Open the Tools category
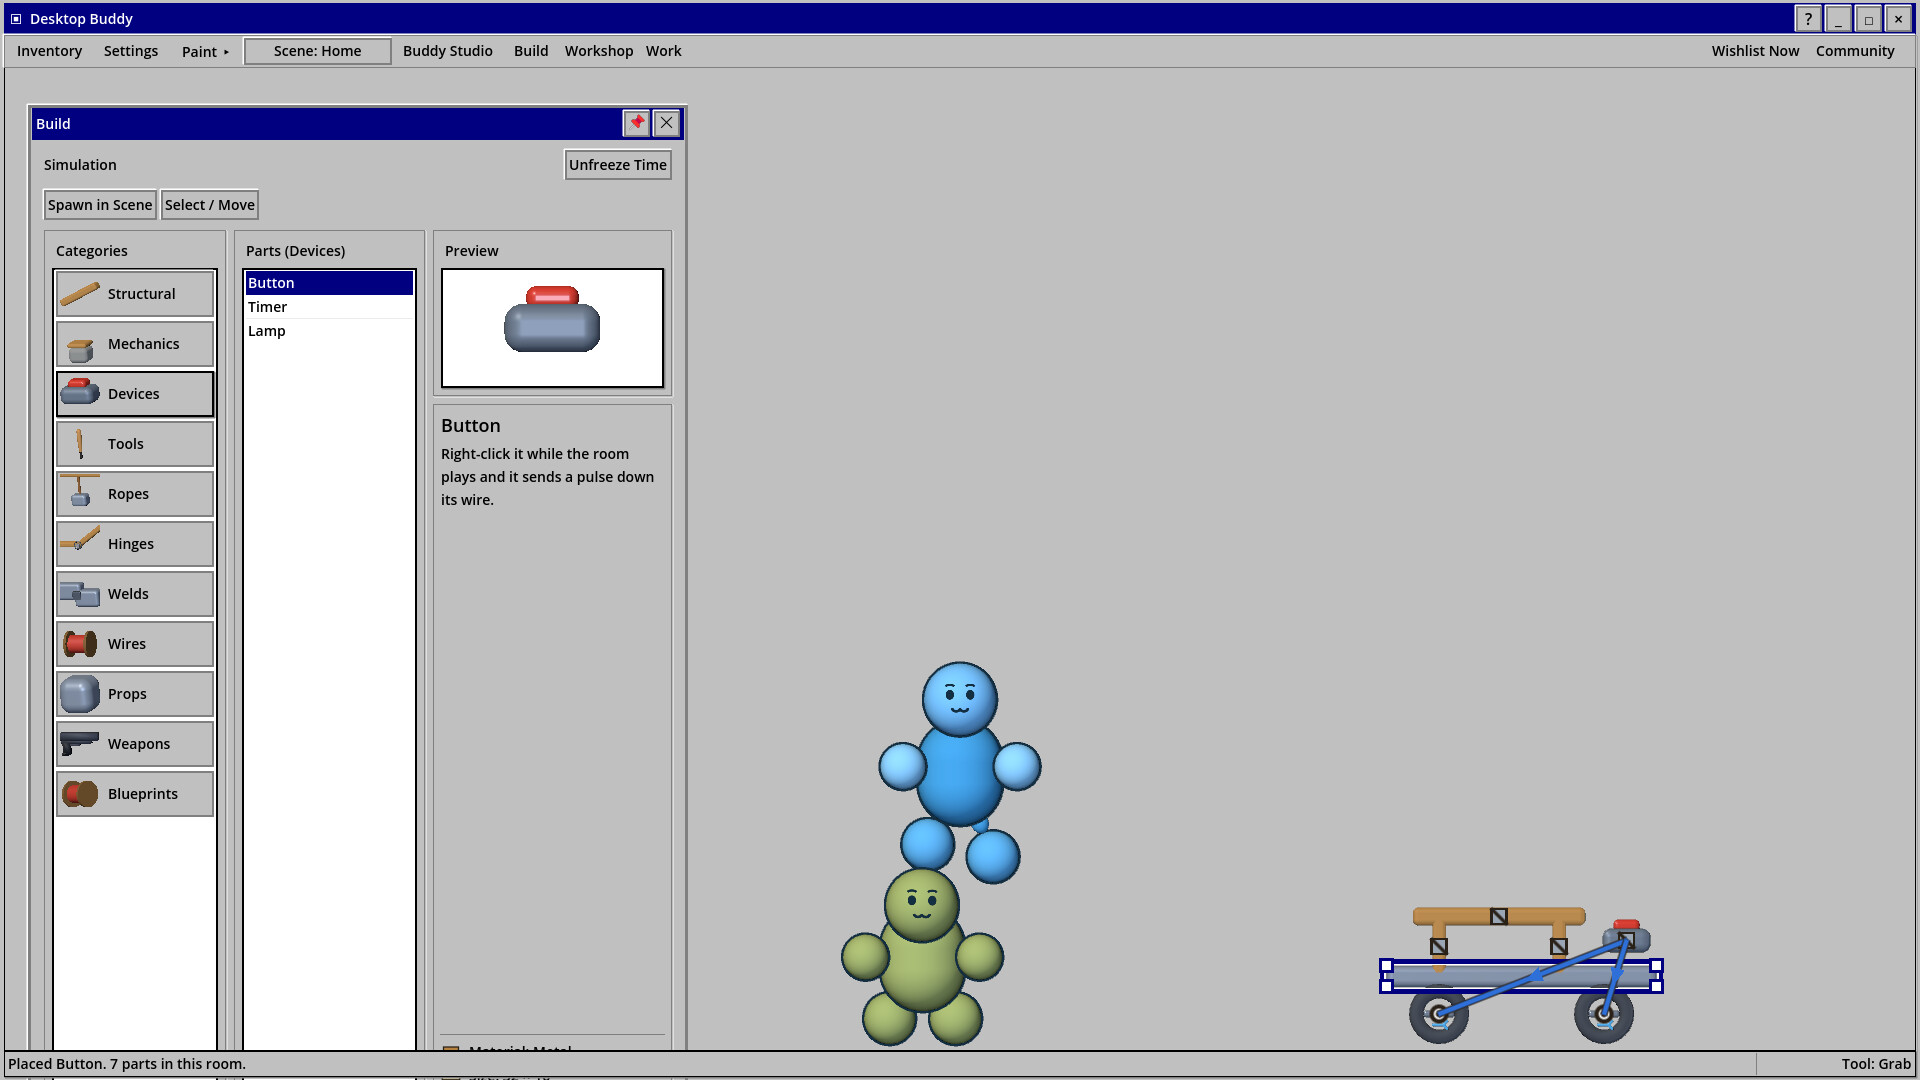The height and width of the screenshot is (1080, 1920). point(135,444)
